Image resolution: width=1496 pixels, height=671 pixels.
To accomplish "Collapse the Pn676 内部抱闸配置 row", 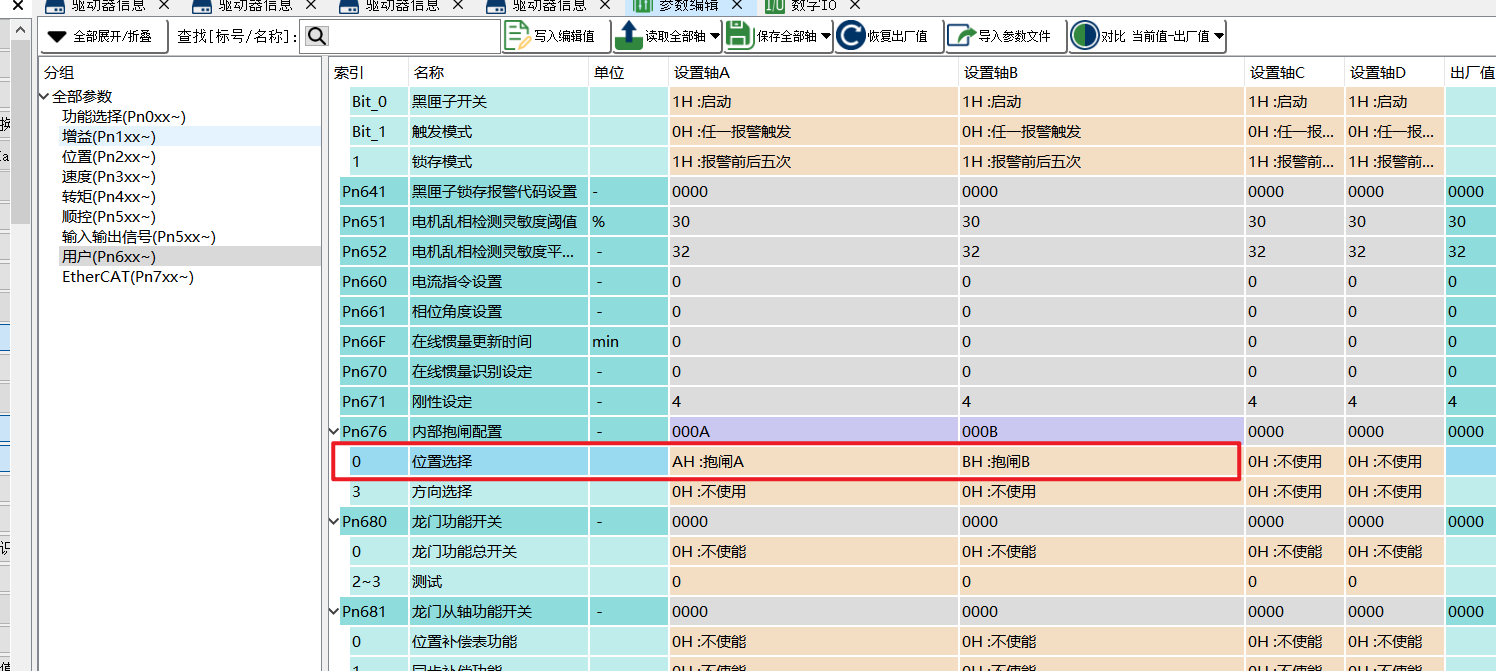I will coord(335,432).
